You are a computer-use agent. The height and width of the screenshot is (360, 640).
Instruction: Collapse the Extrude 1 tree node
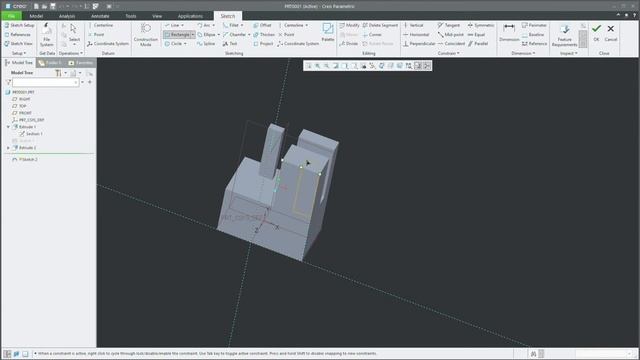[x=8, y=127]
